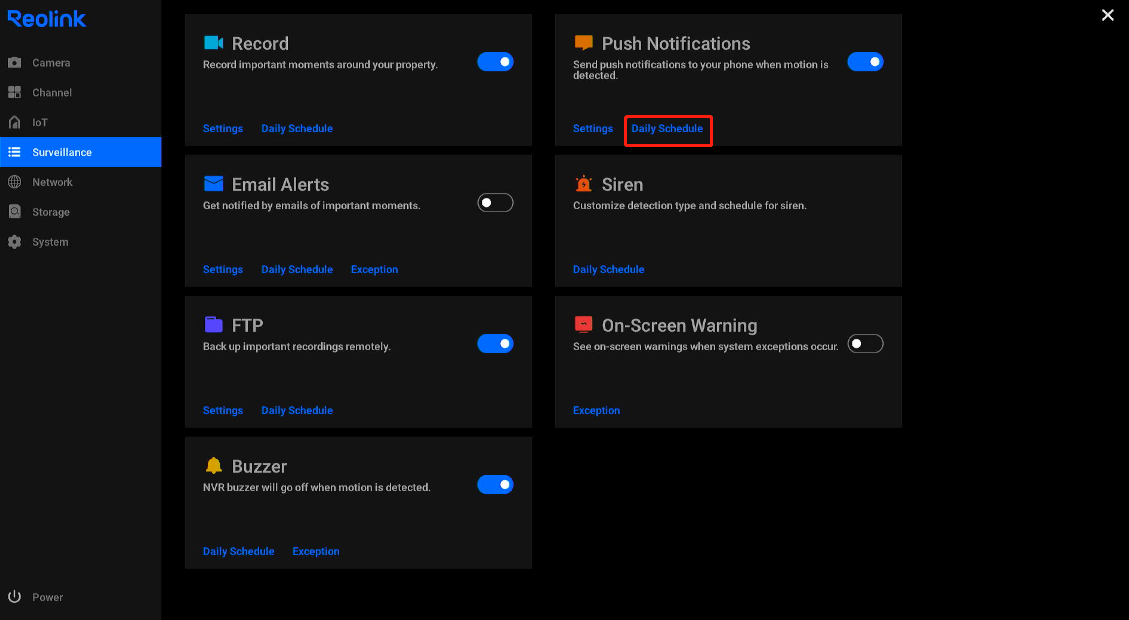Go to the Channel section

81,92
